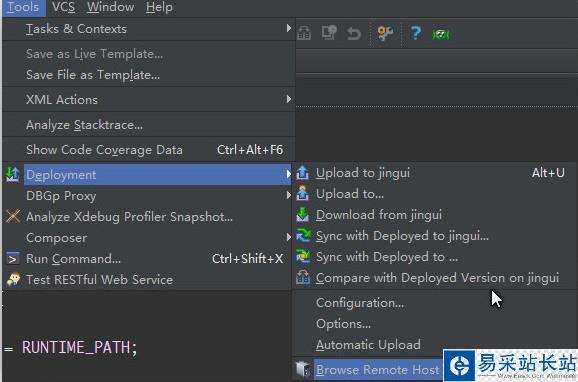Click toolbar compare-with-server icon

[304, 33]
